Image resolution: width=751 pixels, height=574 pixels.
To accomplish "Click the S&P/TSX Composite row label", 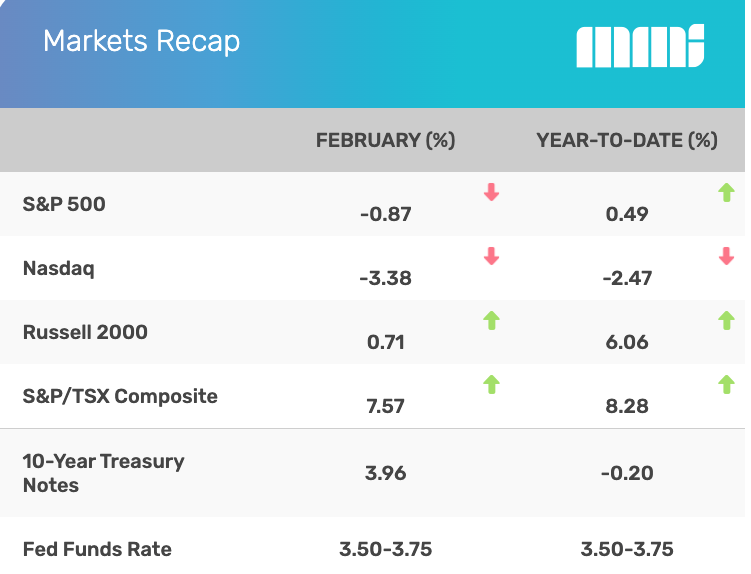I will 120,396.
